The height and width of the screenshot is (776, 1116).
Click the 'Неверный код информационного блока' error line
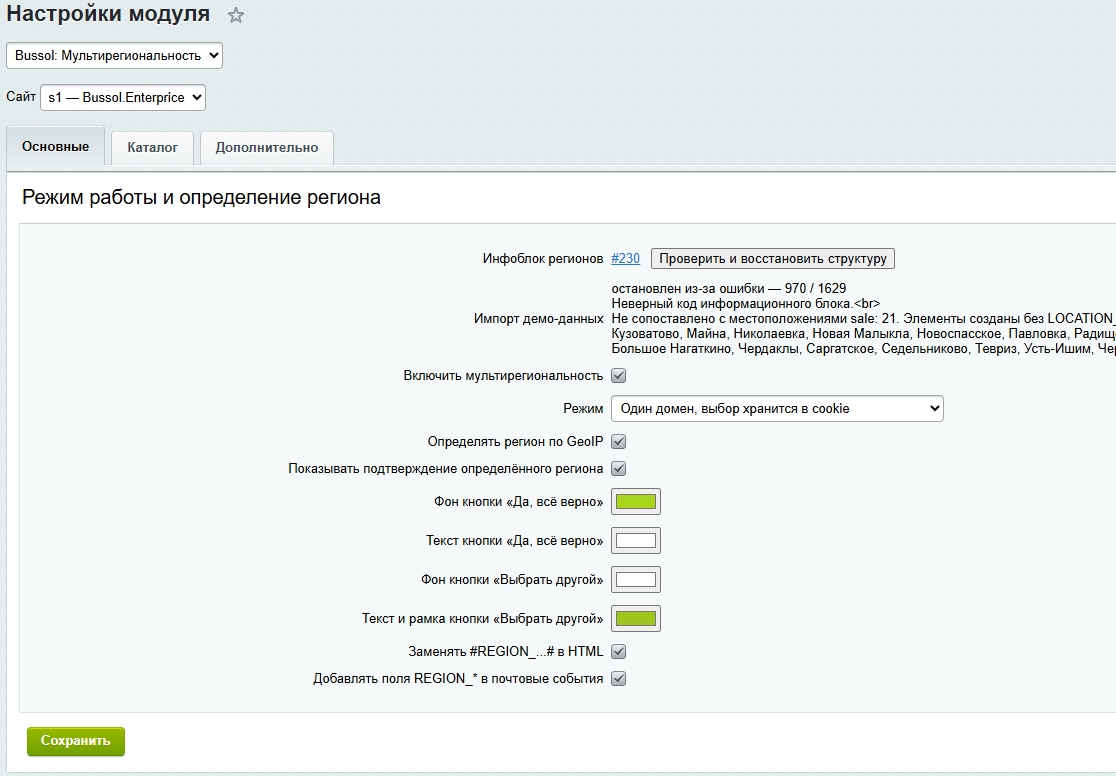[x=746, y=303]
